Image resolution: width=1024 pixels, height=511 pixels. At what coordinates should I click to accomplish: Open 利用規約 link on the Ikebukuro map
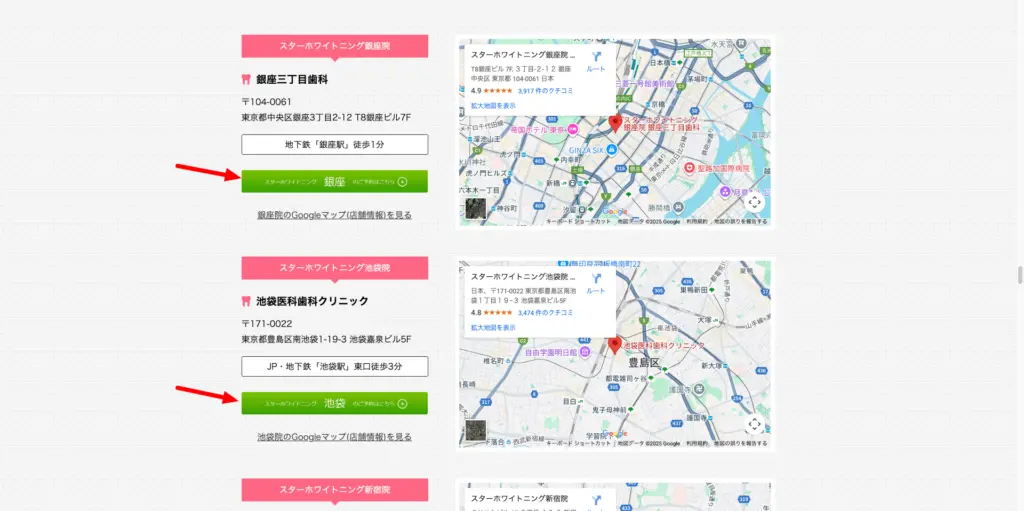tap(697, 444)
